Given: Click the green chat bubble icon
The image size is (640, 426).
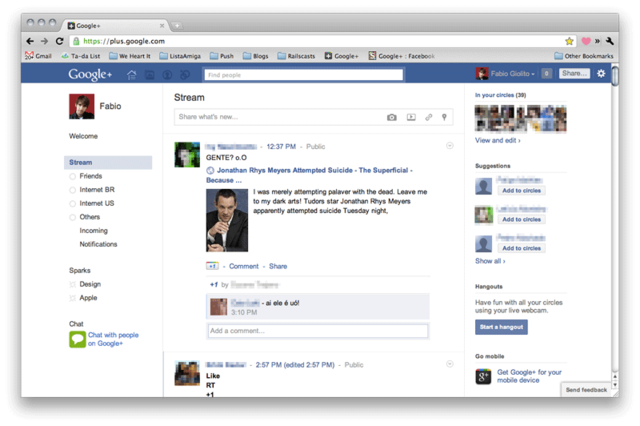Looking at the screenshot, I should click(77, 339).
